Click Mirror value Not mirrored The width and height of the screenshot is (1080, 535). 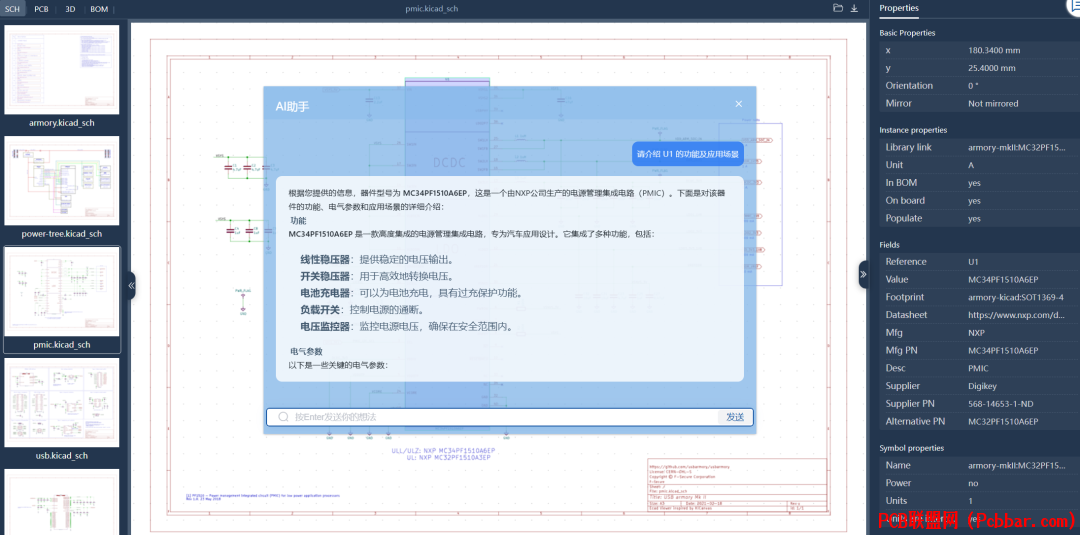click(993, 103)
